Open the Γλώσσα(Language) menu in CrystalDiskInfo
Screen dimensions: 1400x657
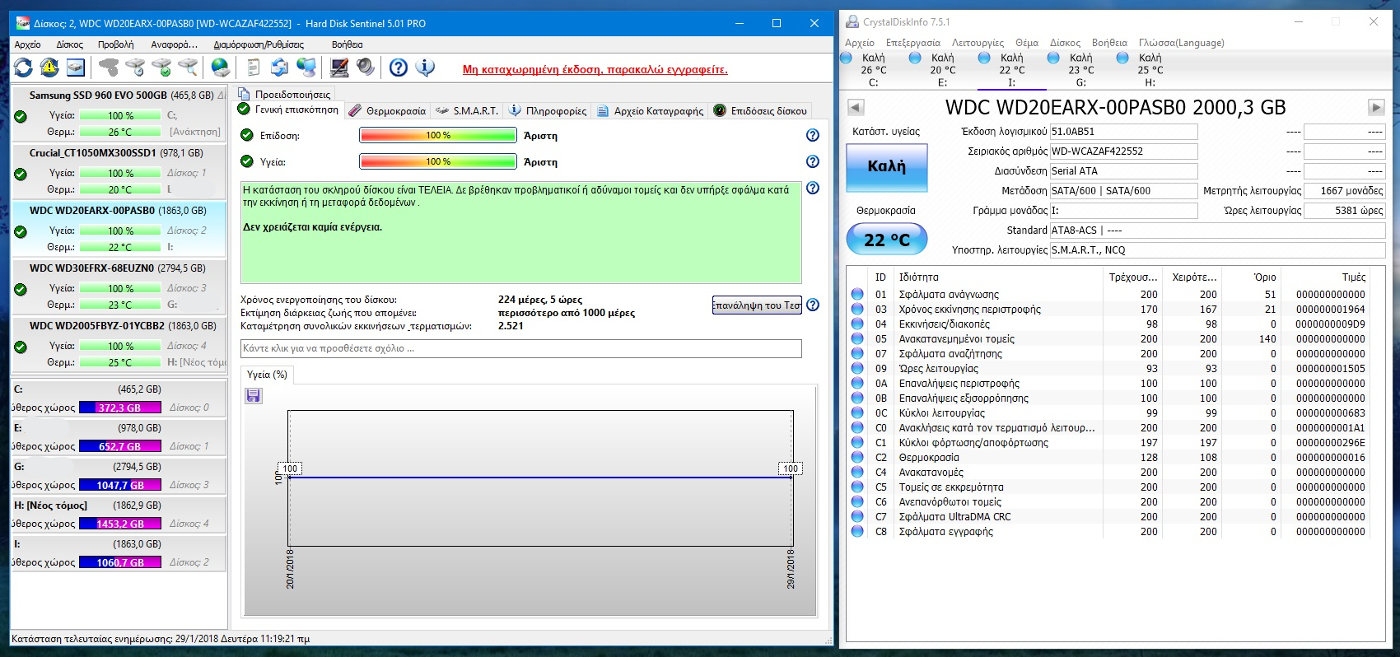1181,43
